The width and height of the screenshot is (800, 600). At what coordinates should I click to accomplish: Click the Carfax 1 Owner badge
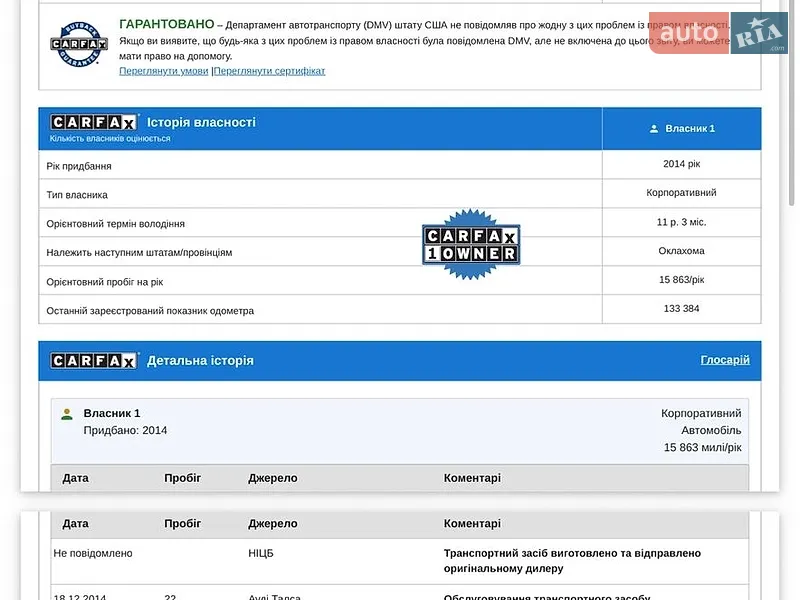point(471,244)
